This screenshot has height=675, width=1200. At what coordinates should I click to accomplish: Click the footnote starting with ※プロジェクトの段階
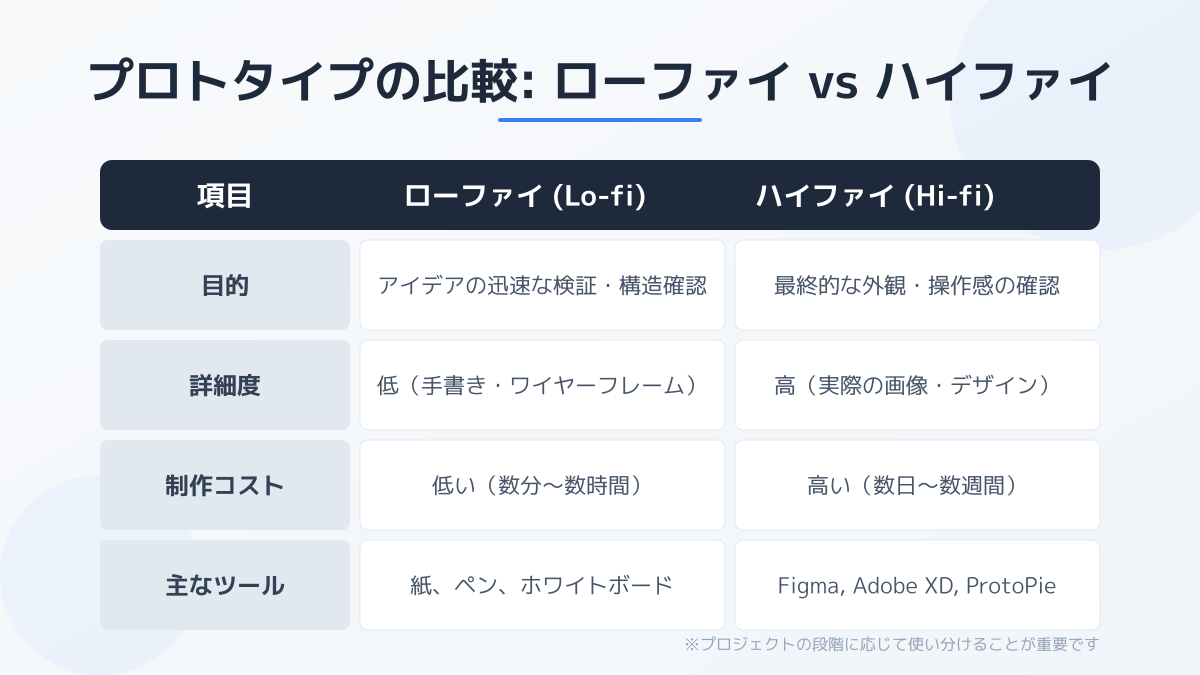pyautogui.click(x=891, y=645)
